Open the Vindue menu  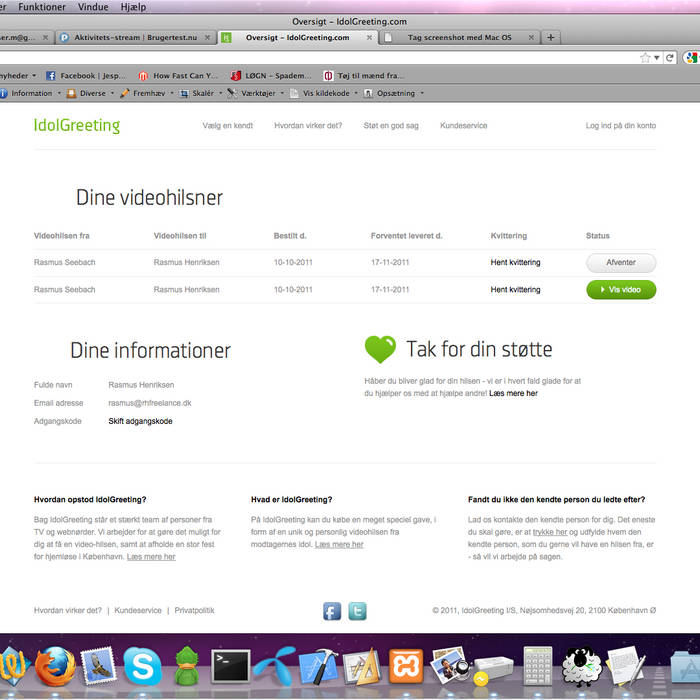pyautogui.click(x=93, y=7)
